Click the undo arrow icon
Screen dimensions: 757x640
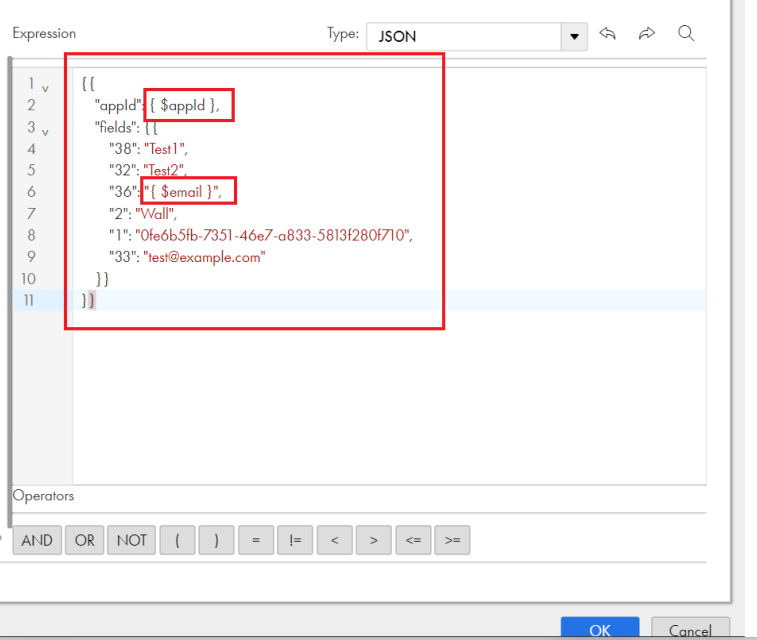[x=607, y=34]
